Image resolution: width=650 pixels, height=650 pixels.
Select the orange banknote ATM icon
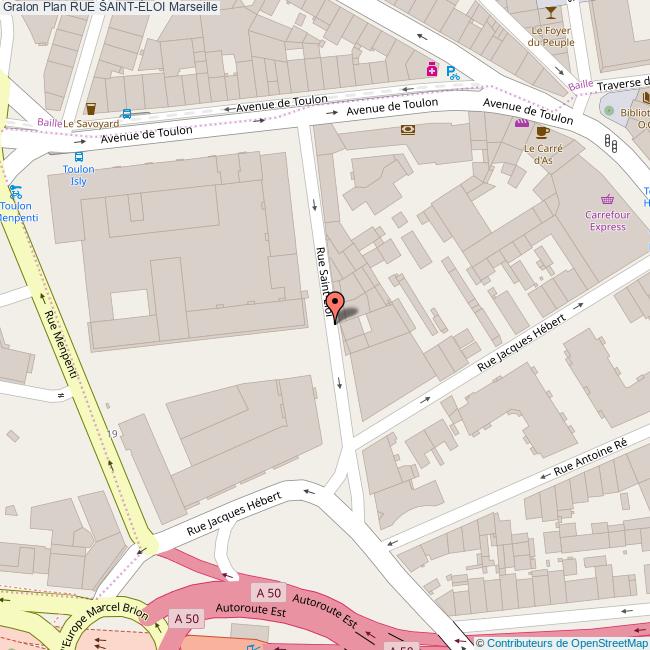tap(408, 130)
